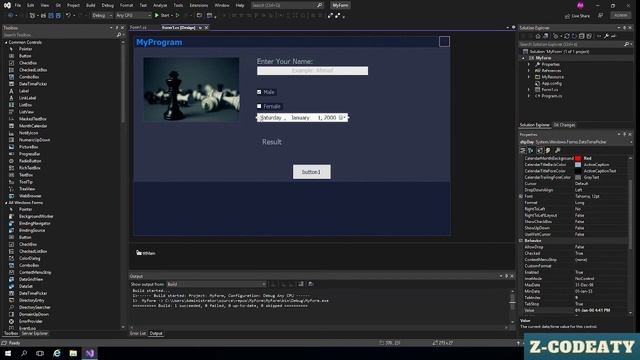Select the RadioButton control in the Toolbox
This screenshot has height=360, width=640.
click(30, 161)
